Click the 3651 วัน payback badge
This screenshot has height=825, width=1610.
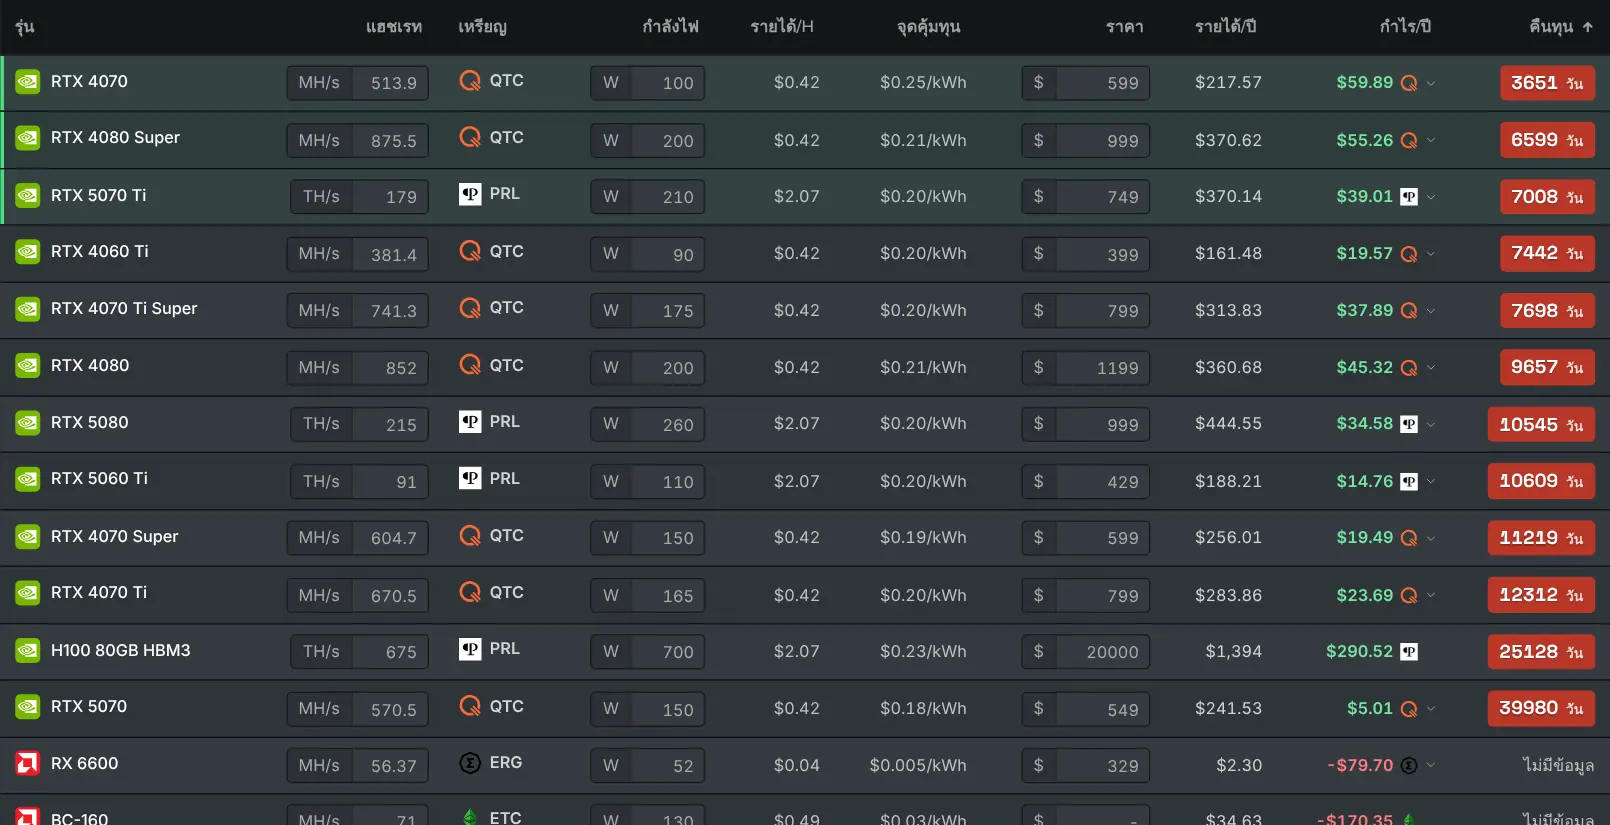click(1547, 83)
